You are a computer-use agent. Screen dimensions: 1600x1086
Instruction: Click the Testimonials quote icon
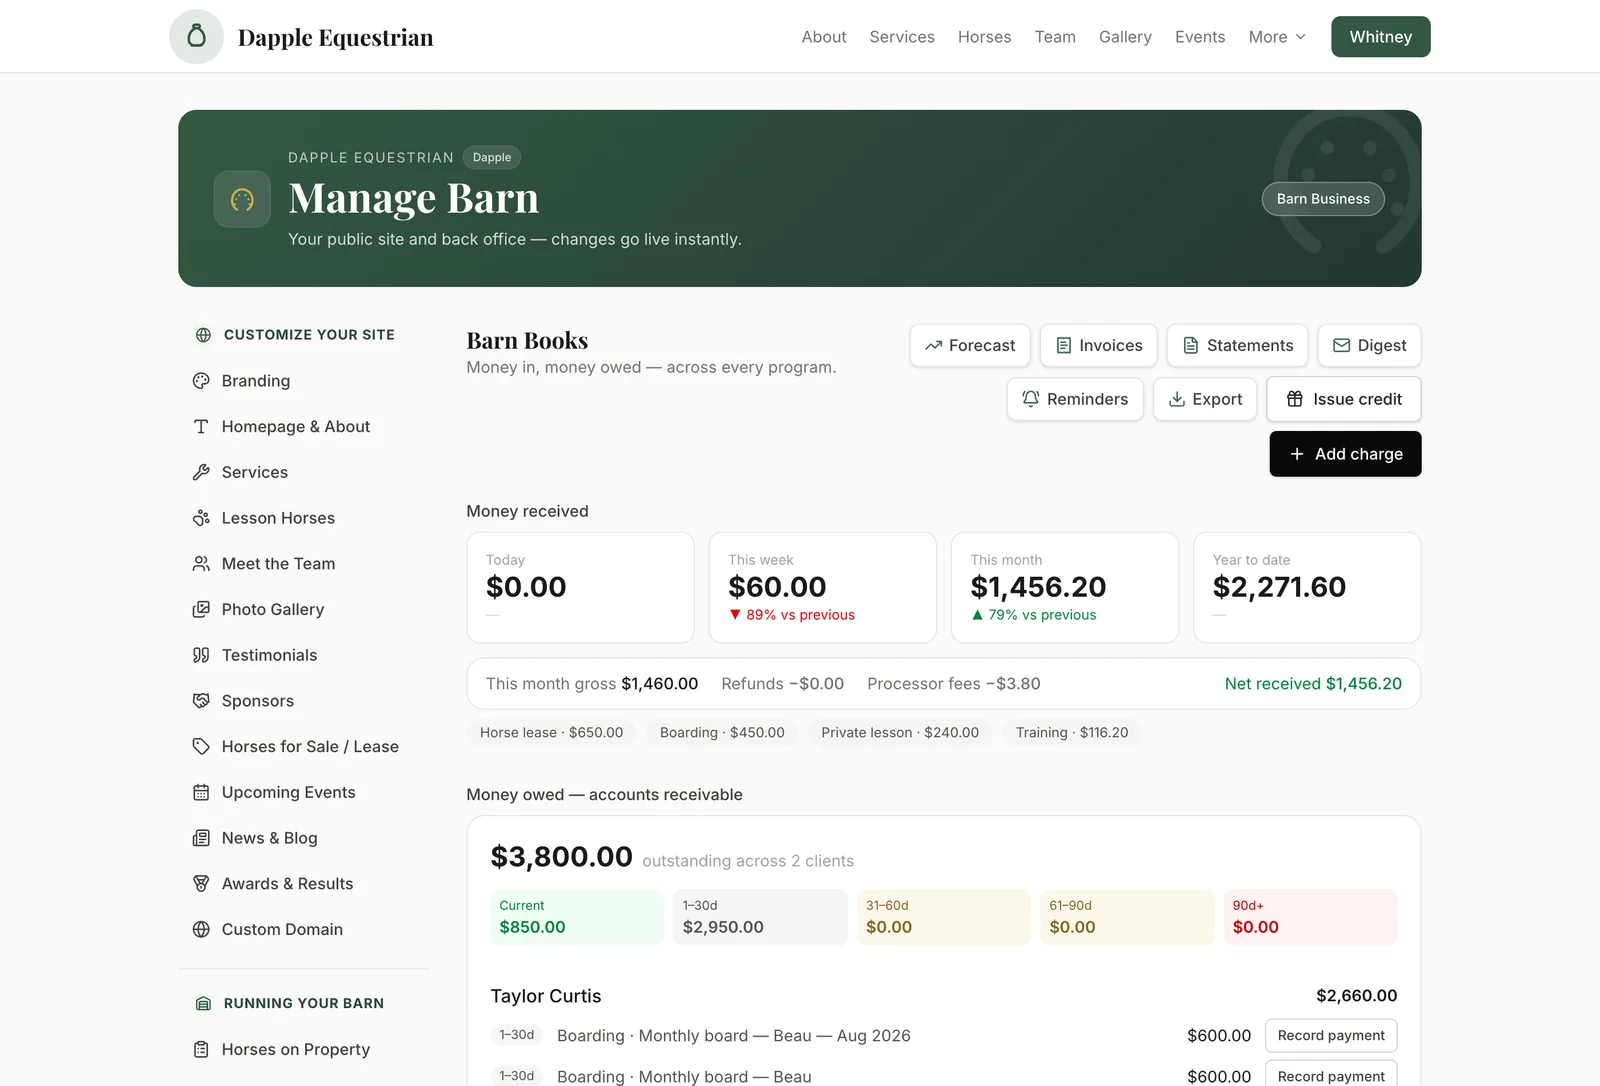pos(201,655)
